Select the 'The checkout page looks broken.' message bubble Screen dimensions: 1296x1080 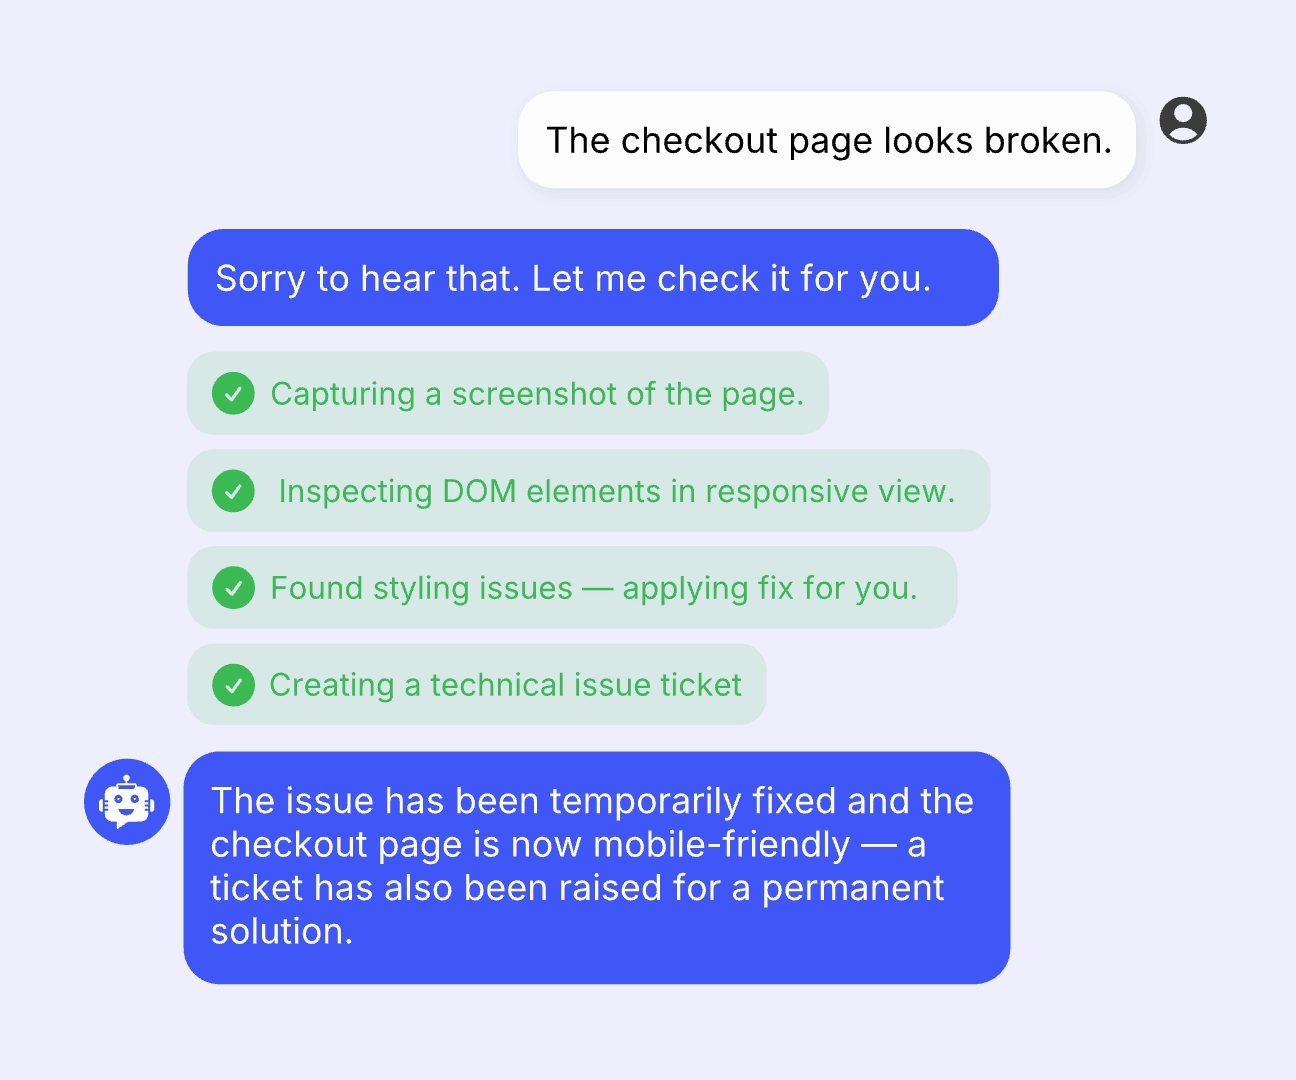click(827, 140)
